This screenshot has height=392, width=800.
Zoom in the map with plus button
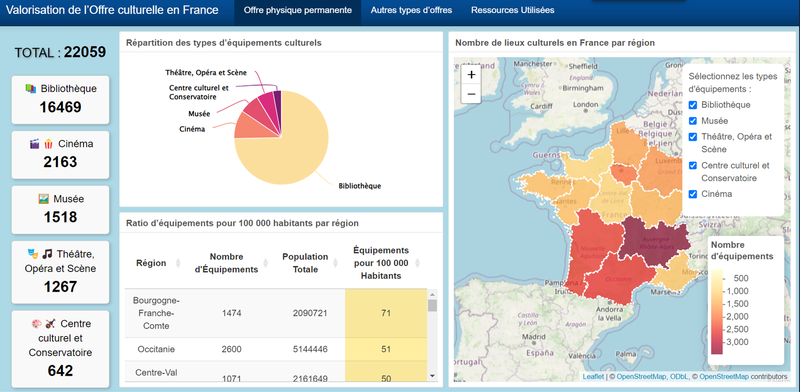pos(471,75)
